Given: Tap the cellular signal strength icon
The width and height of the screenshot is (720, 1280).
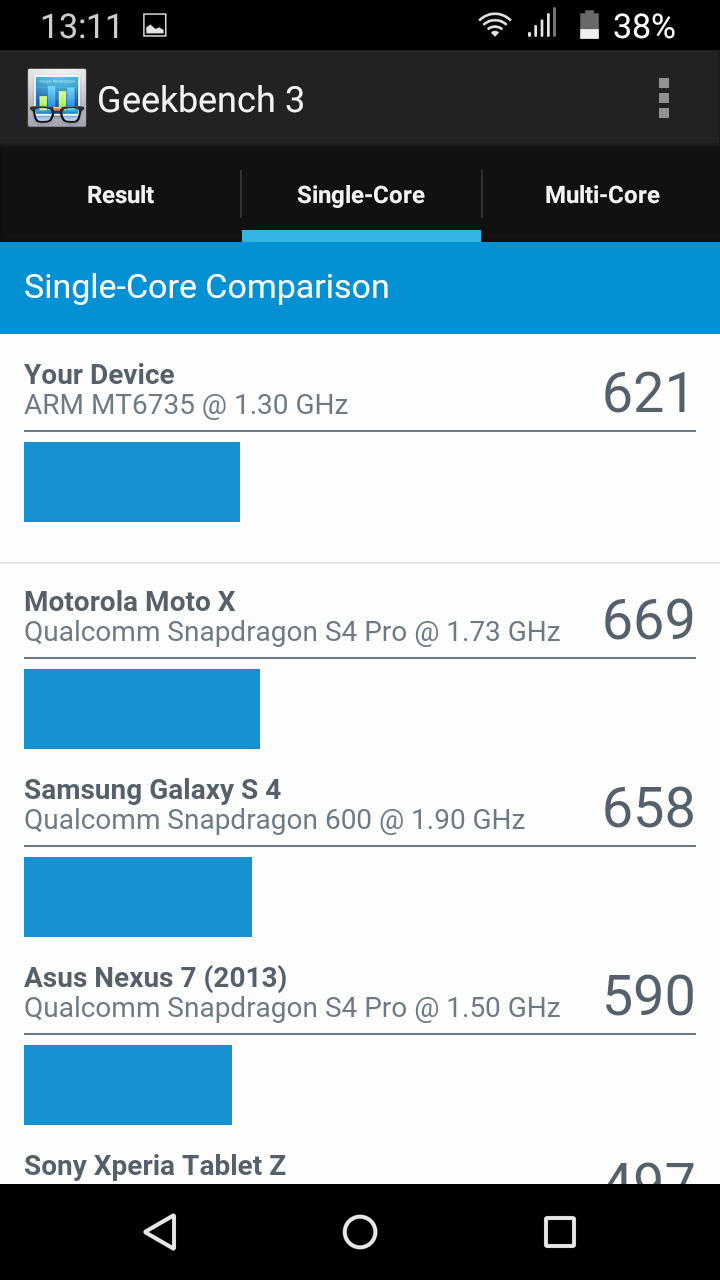Looking at the screenshot, I should (x=542, y=24).
